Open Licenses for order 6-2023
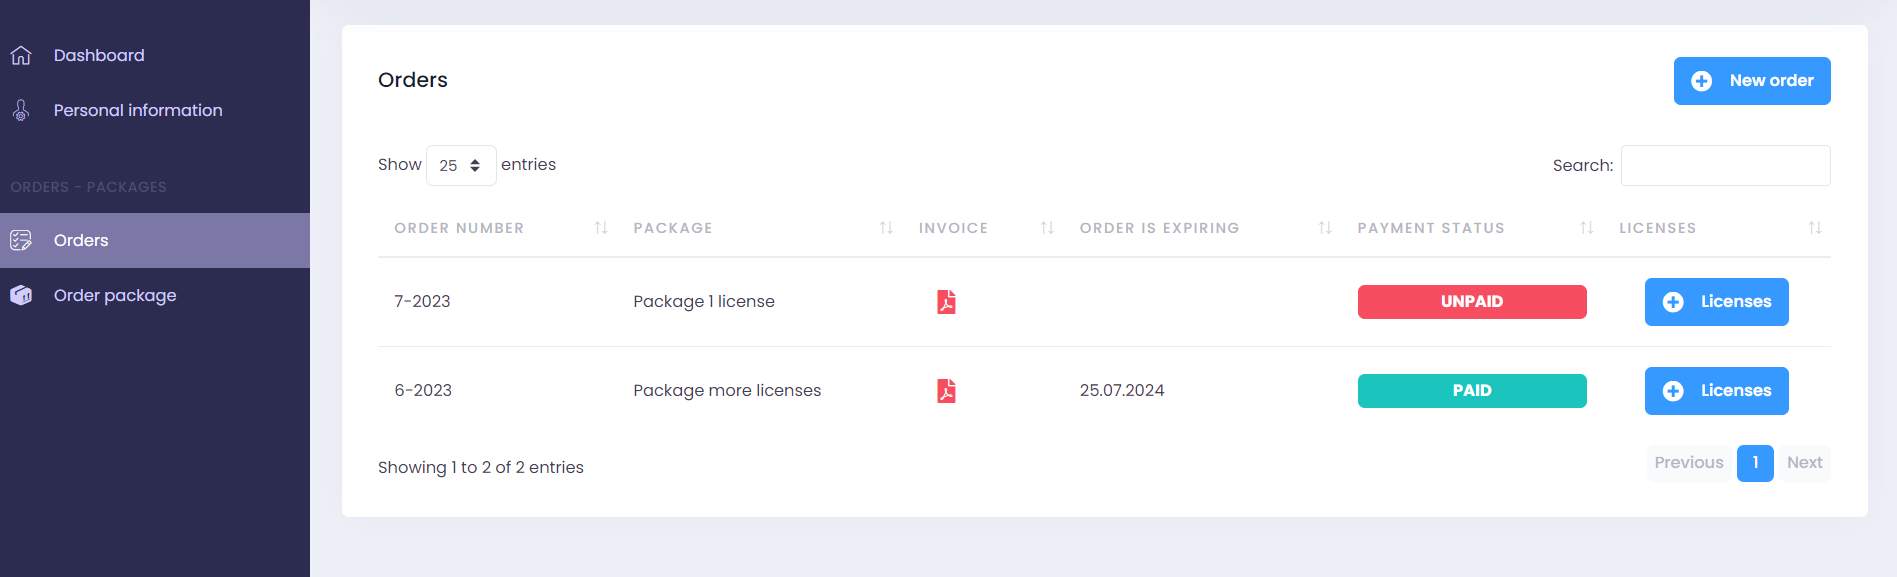The image size is (1897, 577). [x=1716, y=391]
